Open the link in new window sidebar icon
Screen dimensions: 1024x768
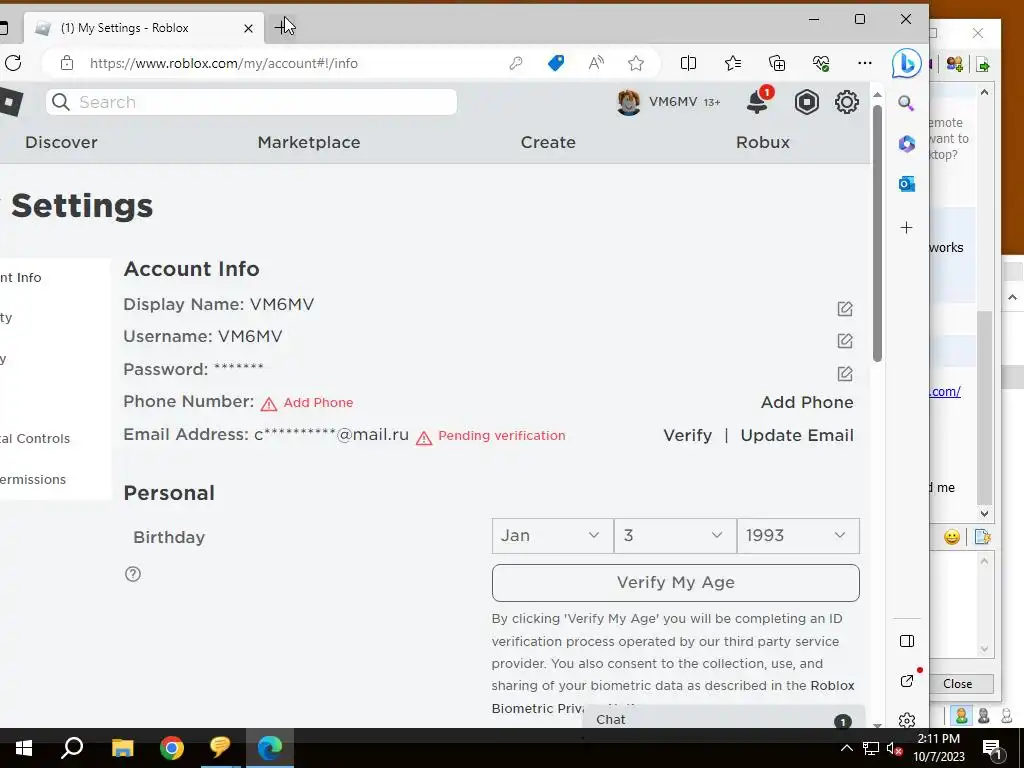906,681
